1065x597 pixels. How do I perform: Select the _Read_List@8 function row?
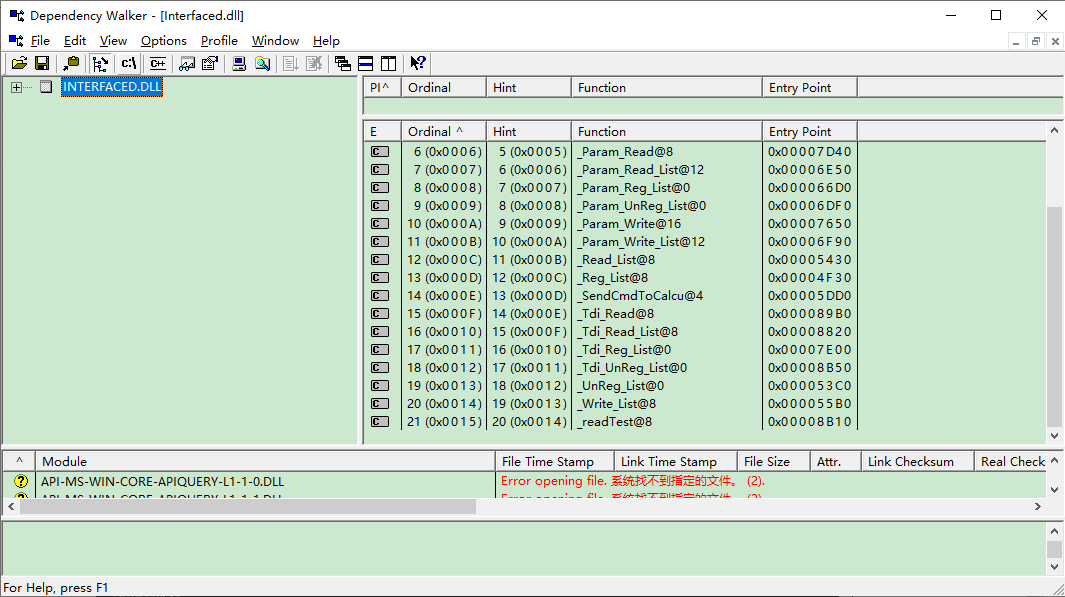tap(611, 259)
